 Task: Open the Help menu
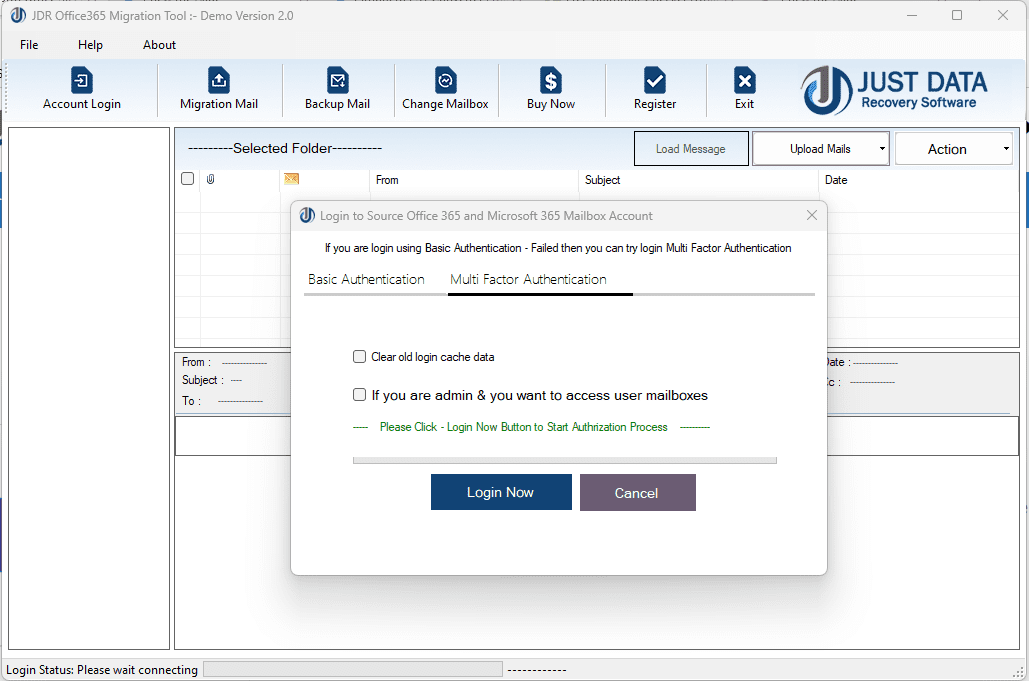90,44
